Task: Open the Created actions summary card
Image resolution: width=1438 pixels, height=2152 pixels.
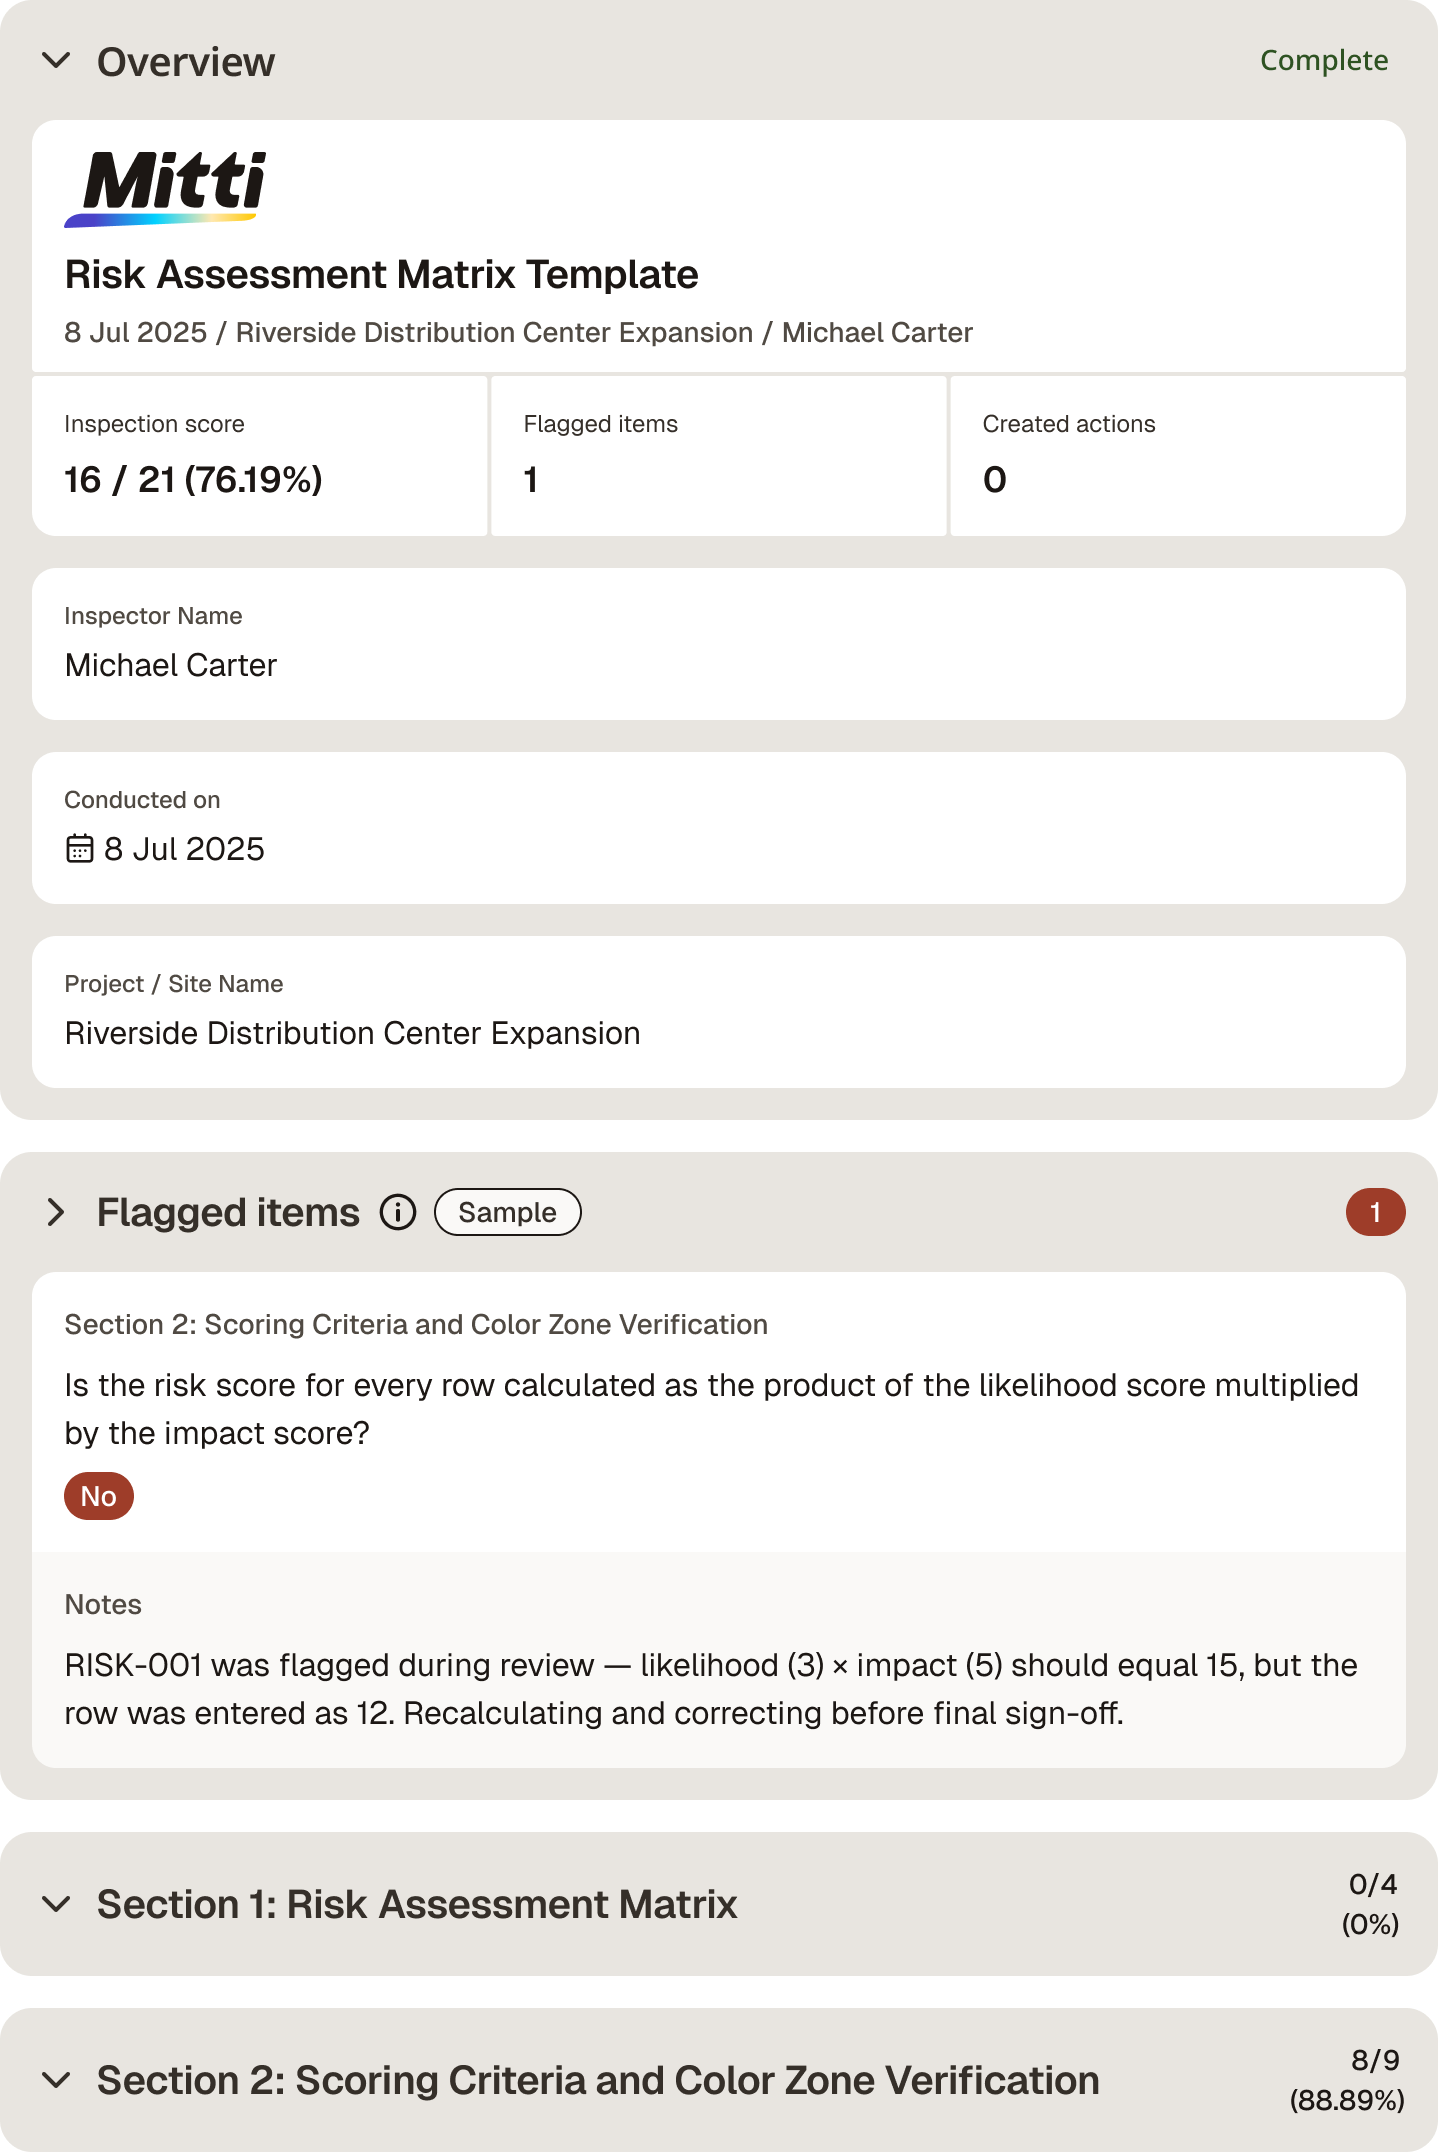Action: pos(1178,456)
